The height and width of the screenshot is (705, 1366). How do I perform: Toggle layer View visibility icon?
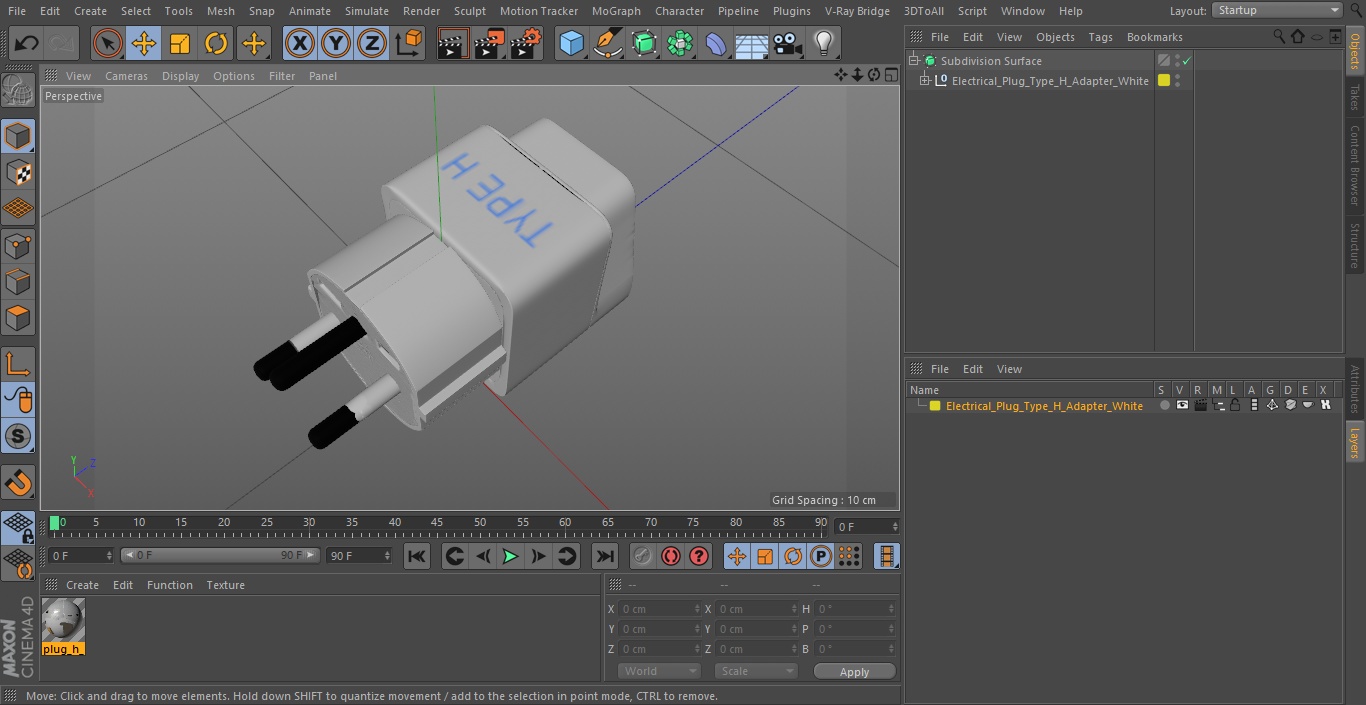point(1182,406)
